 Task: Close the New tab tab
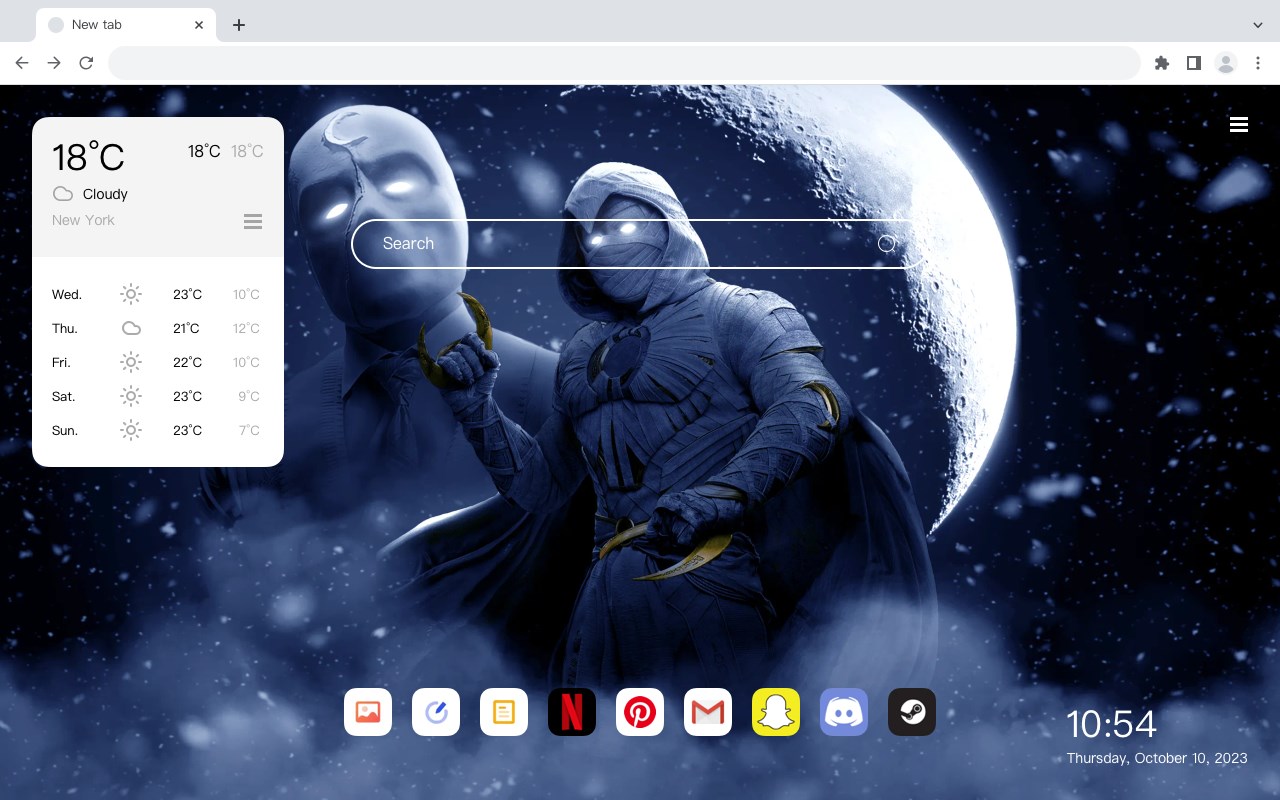(200, 25)
